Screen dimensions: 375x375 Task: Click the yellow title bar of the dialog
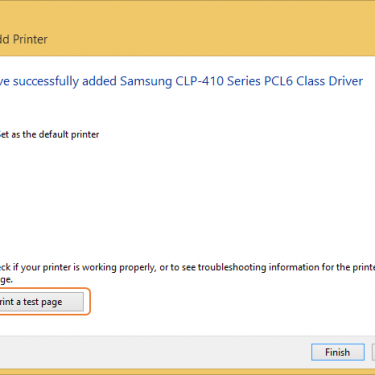(x=187, y=28)
